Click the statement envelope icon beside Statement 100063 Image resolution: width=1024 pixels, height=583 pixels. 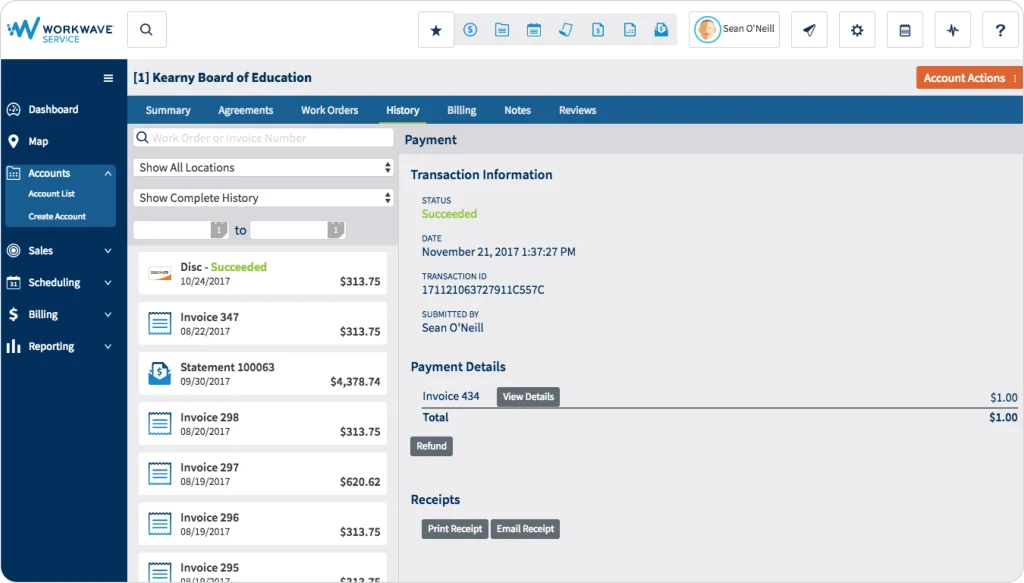point(161,373)
